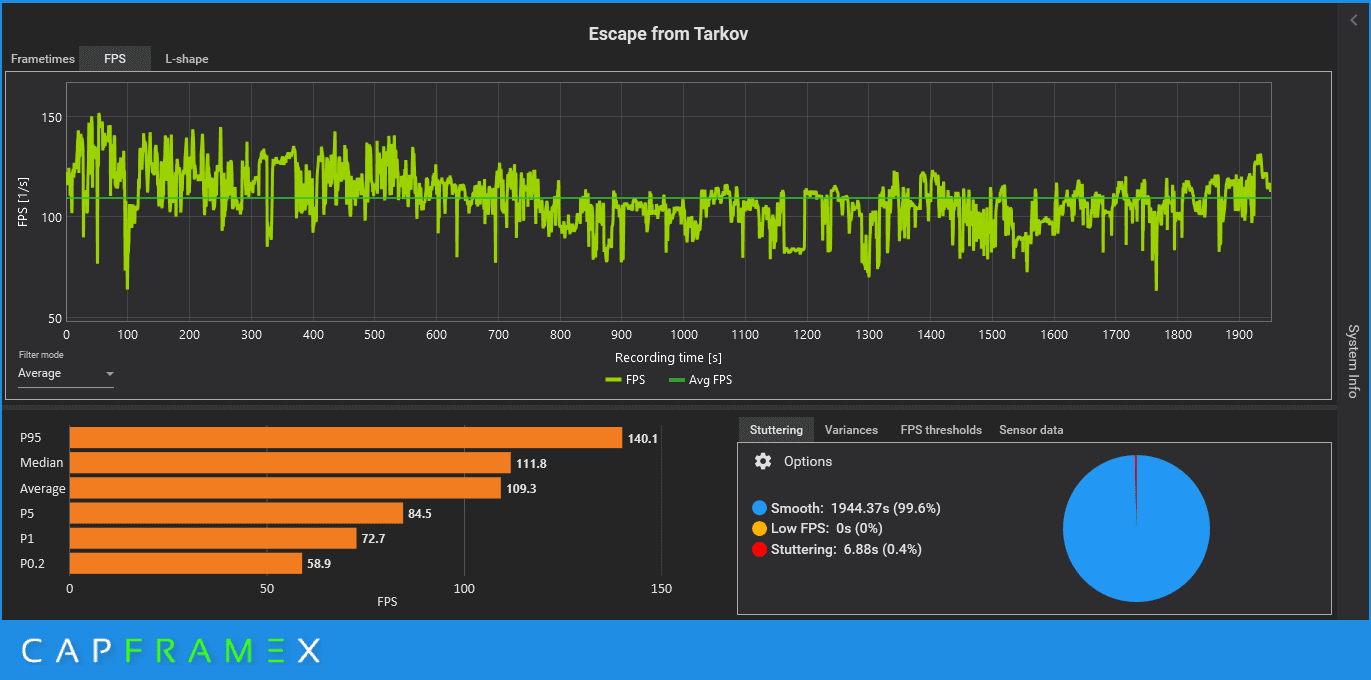Click the Average bar showing 109.3
The width and height of the screenshot is (1371, 680).
tap(285, 488)
